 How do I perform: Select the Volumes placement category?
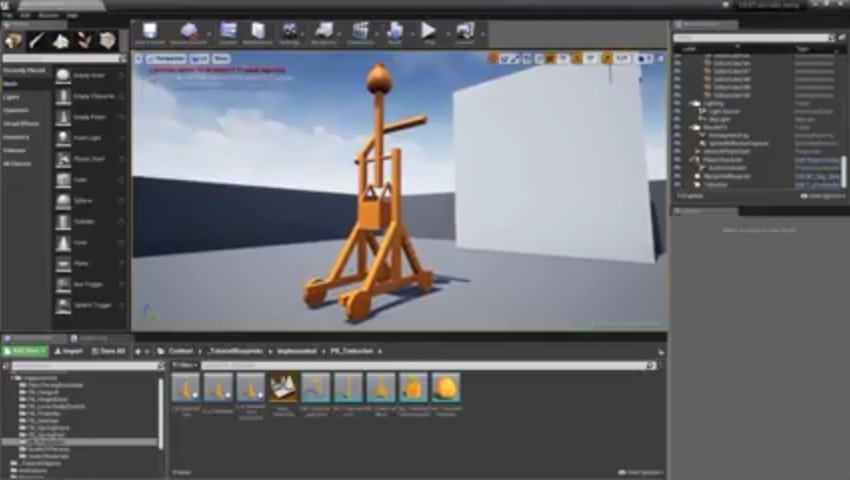click(x=14, y=150)
